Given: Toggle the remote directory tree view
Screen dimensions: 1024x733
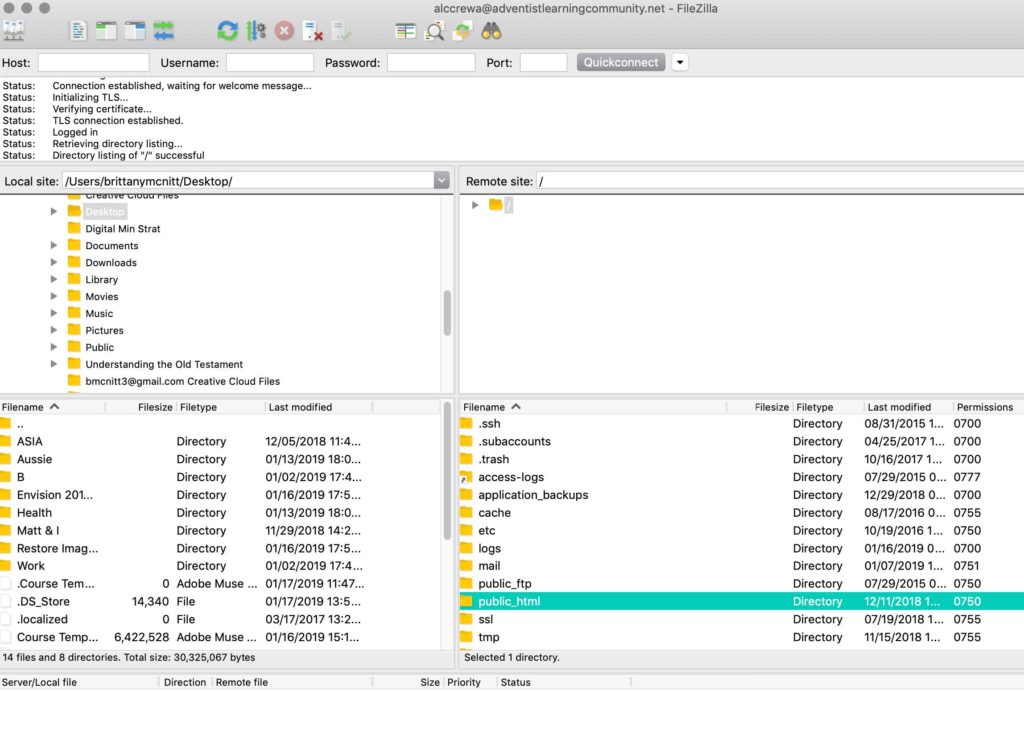Looking at the screenshot, I should pyautogui.click(x=135, y=31).
